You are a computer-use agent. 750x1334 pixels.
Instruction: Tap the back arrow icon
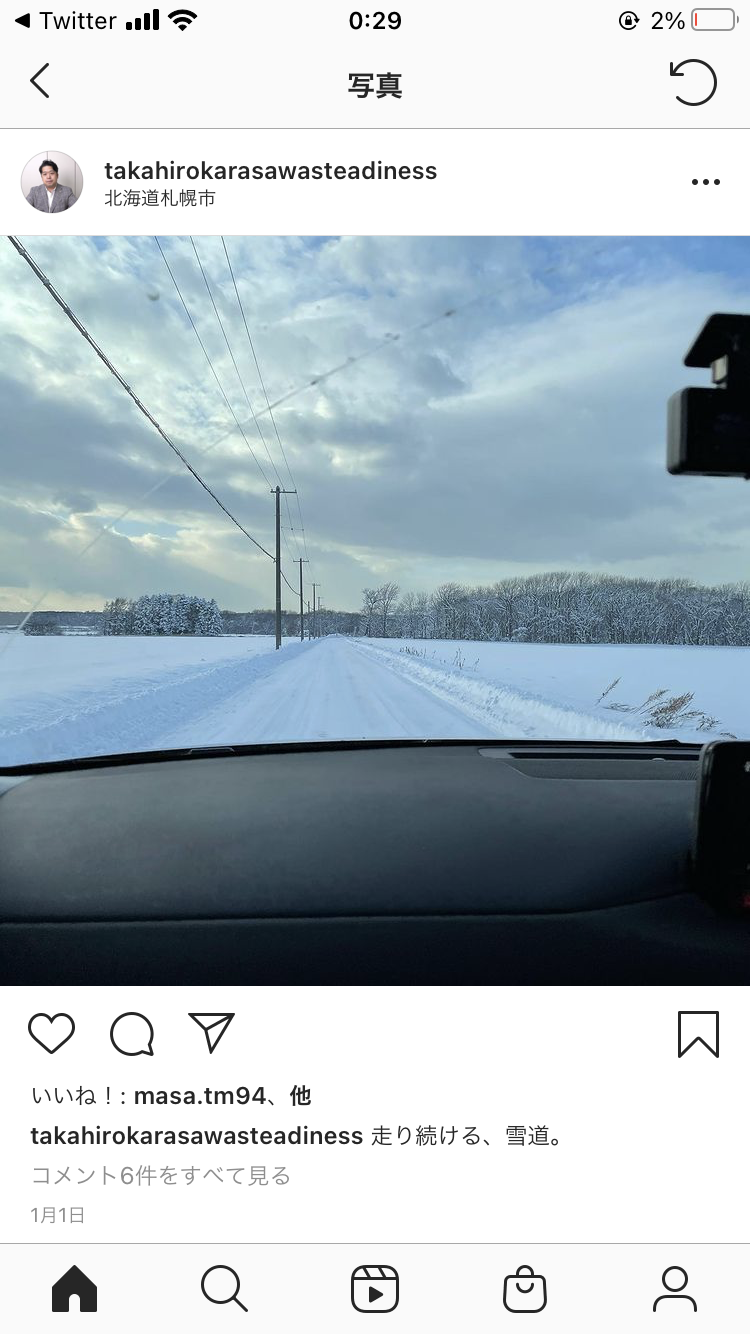point(40,81)
